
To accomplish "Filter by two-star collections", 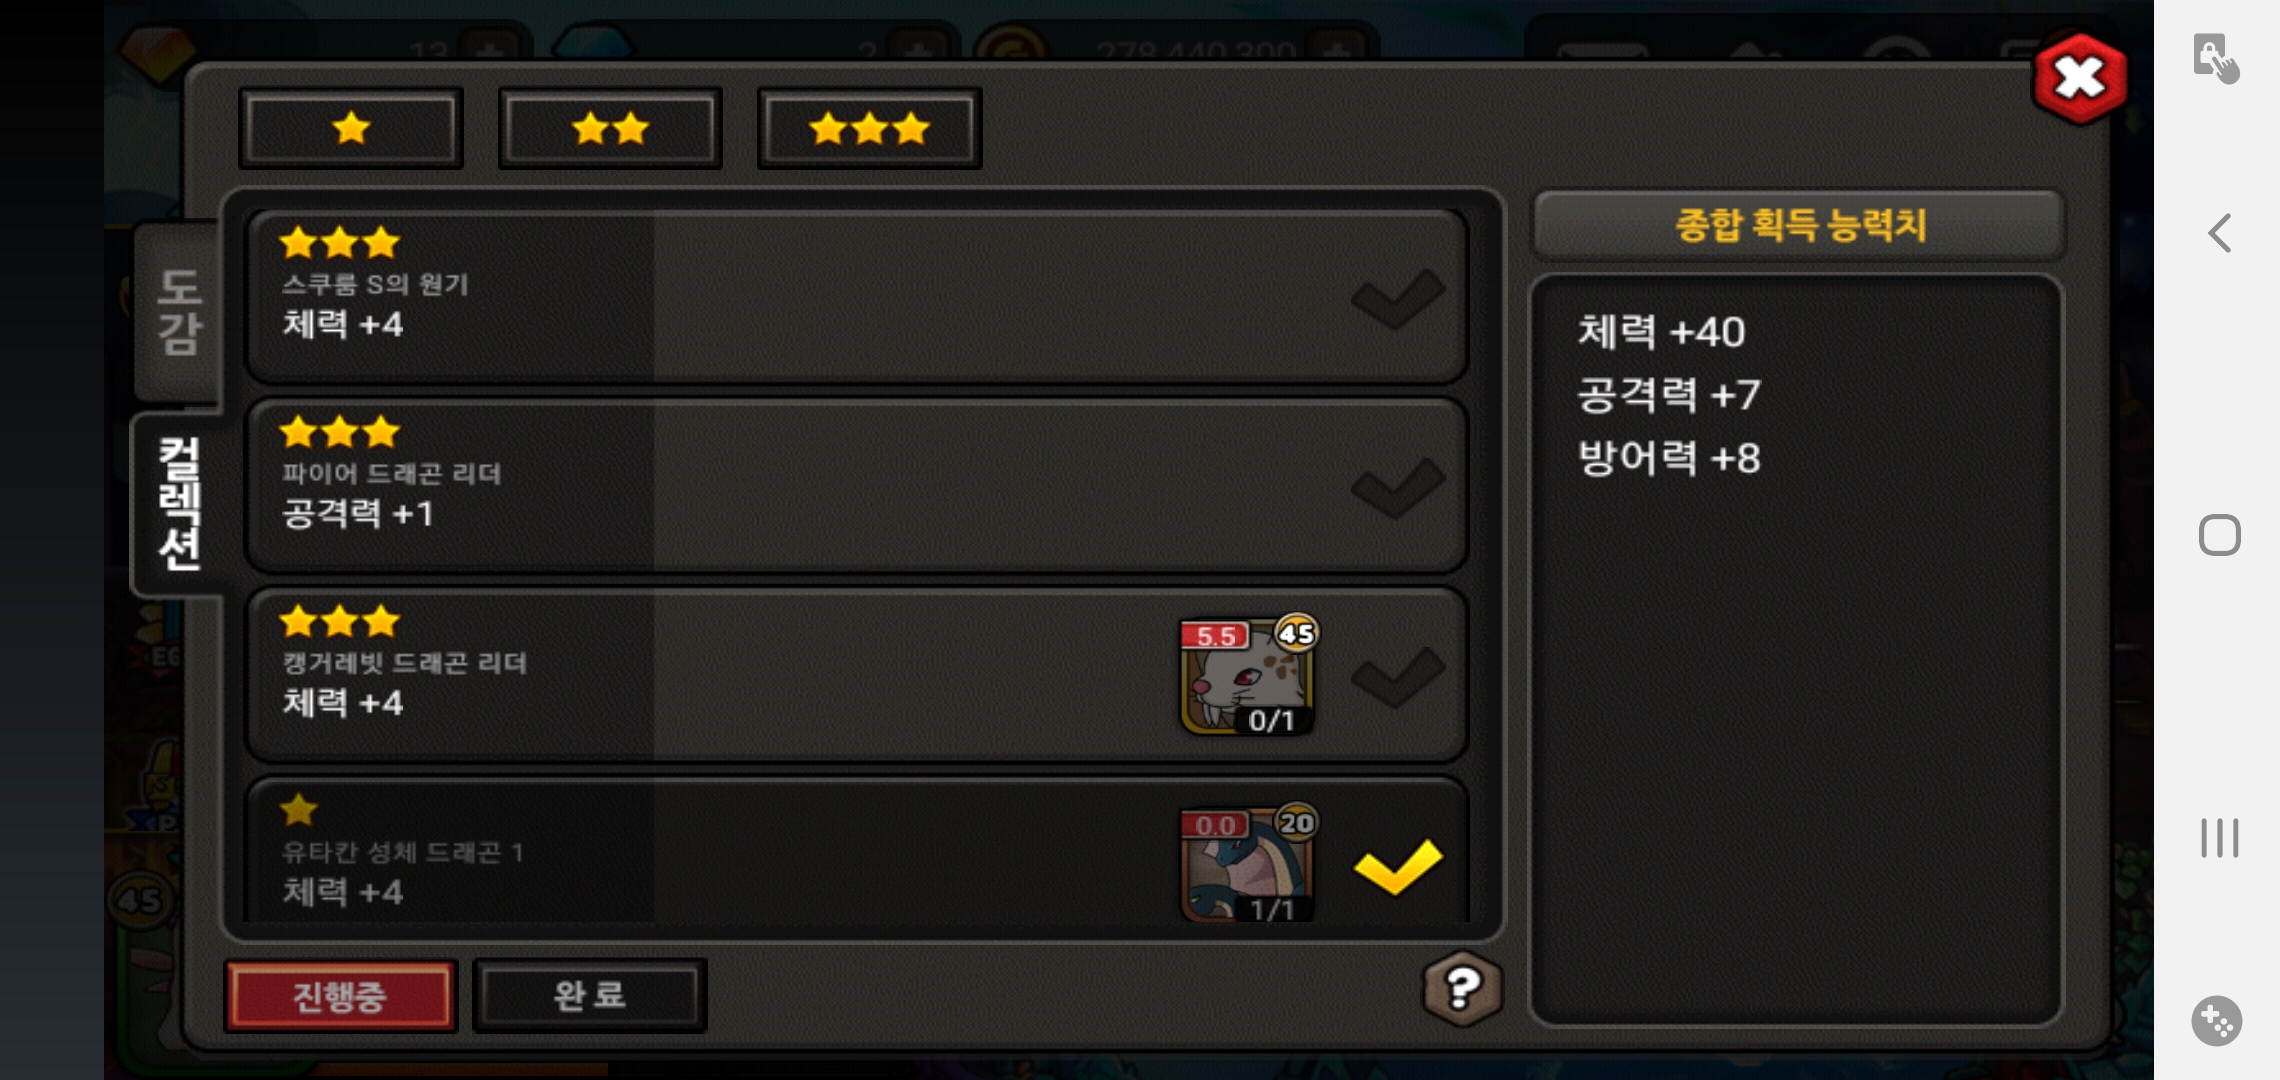I will coord(610,128).
